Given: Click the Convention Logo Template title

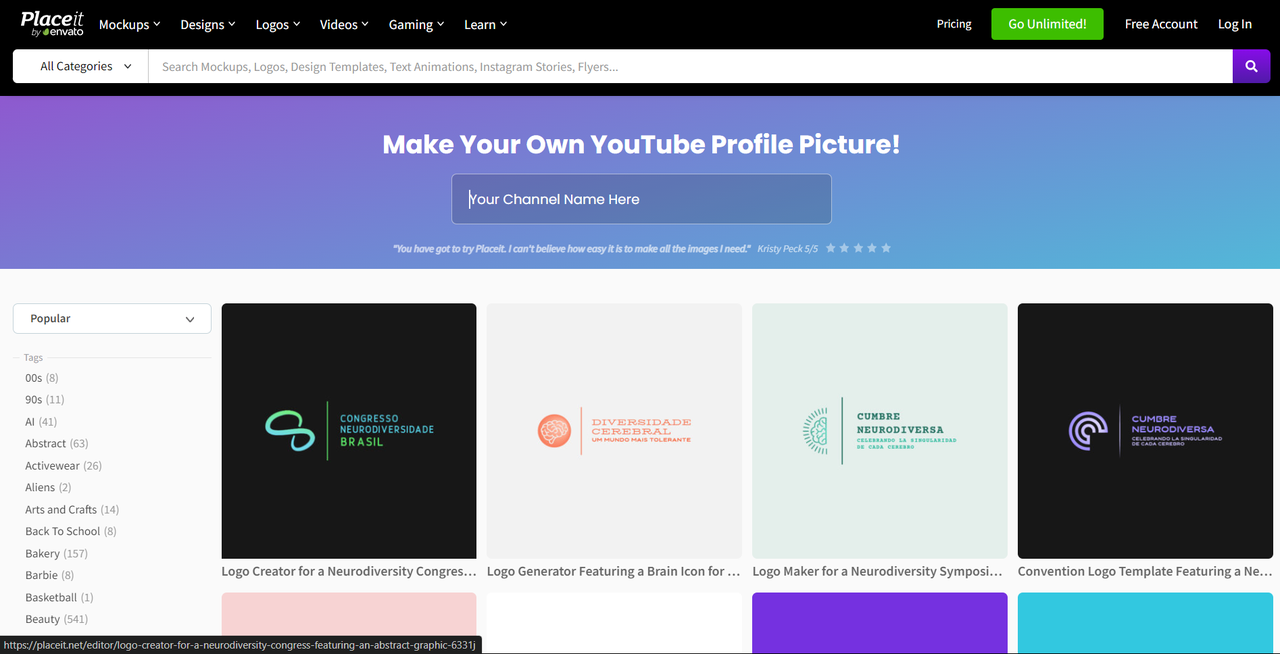Looking at the screenshot, I should pyautogui.click(x=1145, y=571).
